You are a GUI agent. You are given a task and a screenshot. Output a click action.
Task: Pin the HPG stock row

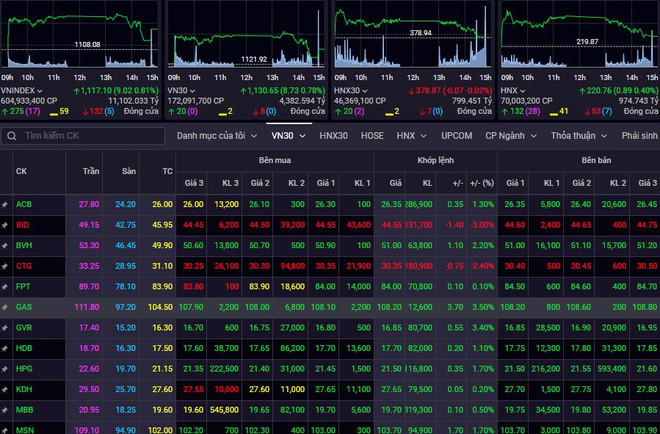(x=5, y=368)
